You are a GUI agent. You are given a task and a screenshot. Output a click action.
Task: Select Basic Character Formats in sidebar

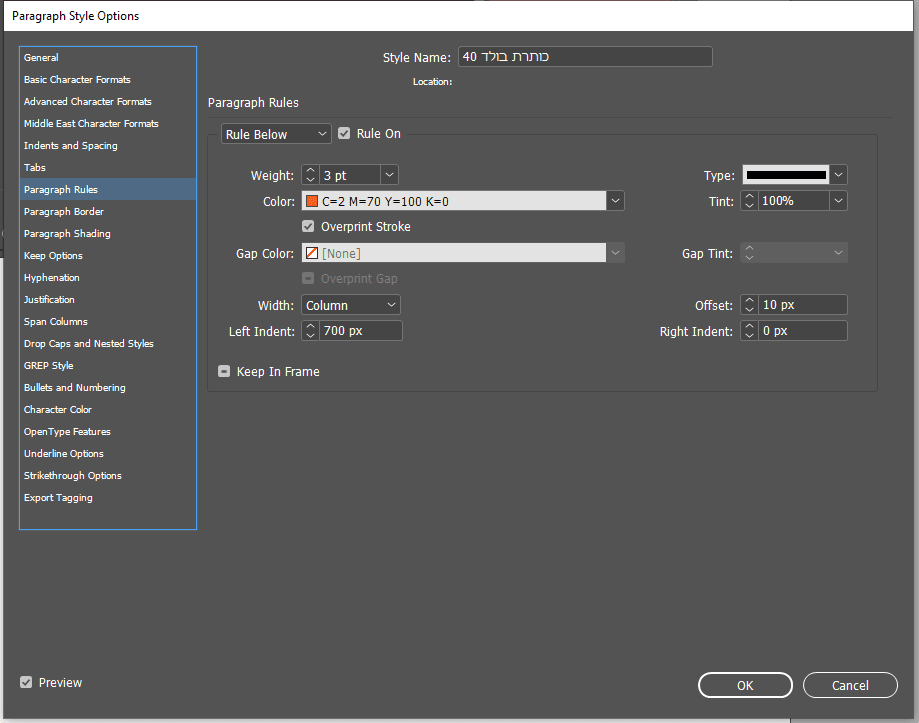(77, 80)
